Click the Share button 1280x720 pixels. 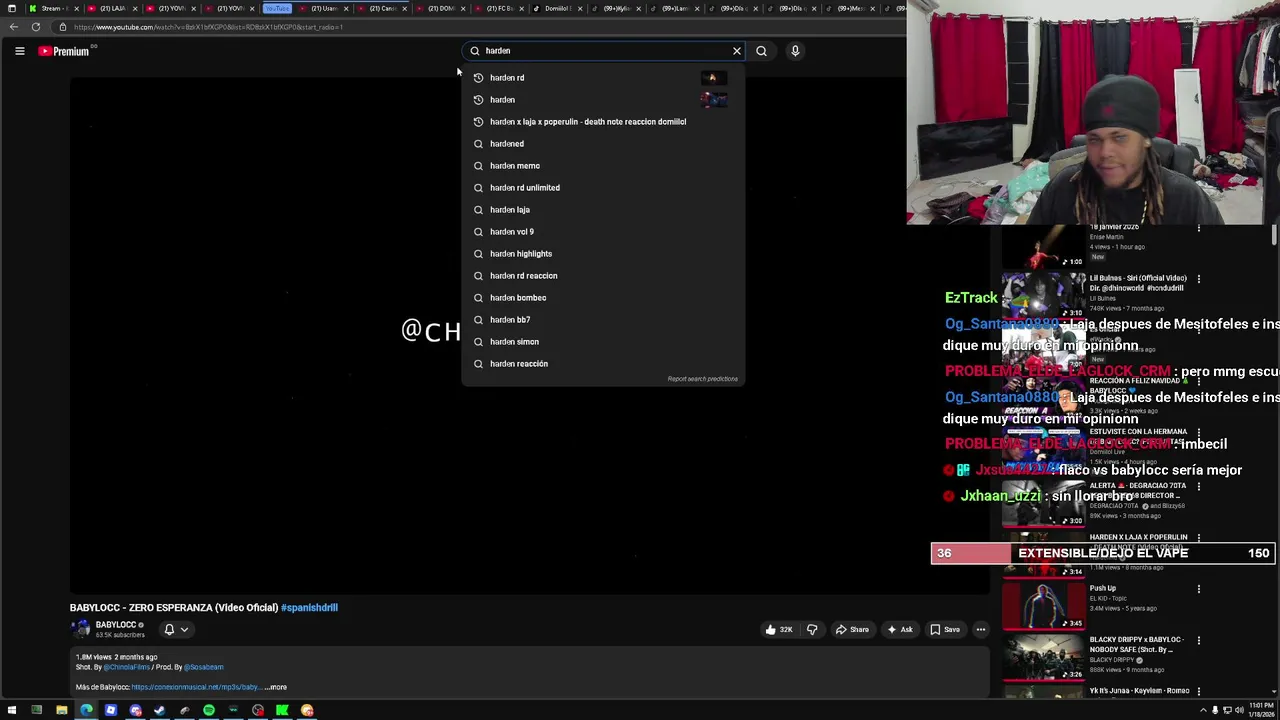point(852,630)
